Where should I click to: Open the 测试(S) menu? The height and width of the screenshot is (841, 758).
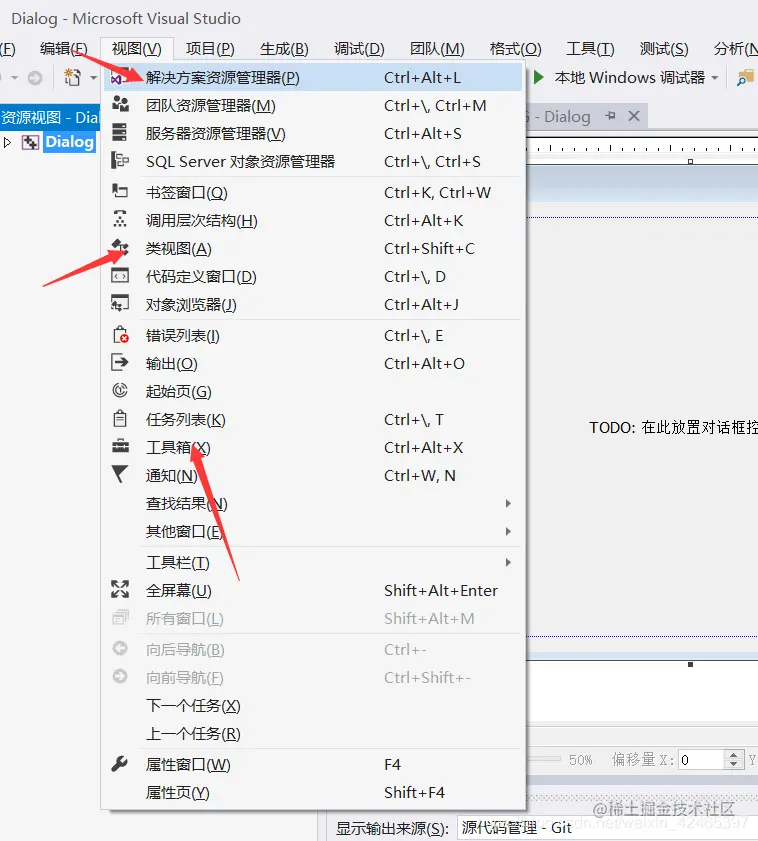(664, 49)
